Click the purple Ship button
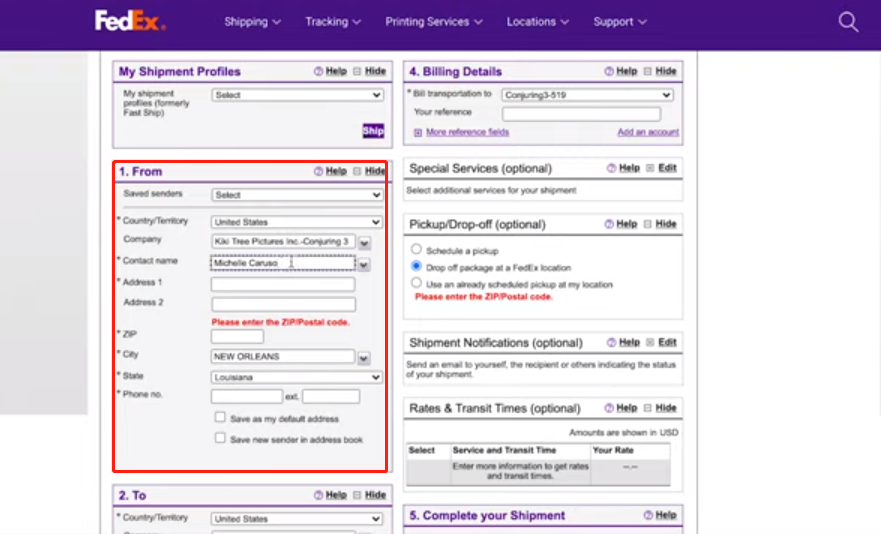 373,131
